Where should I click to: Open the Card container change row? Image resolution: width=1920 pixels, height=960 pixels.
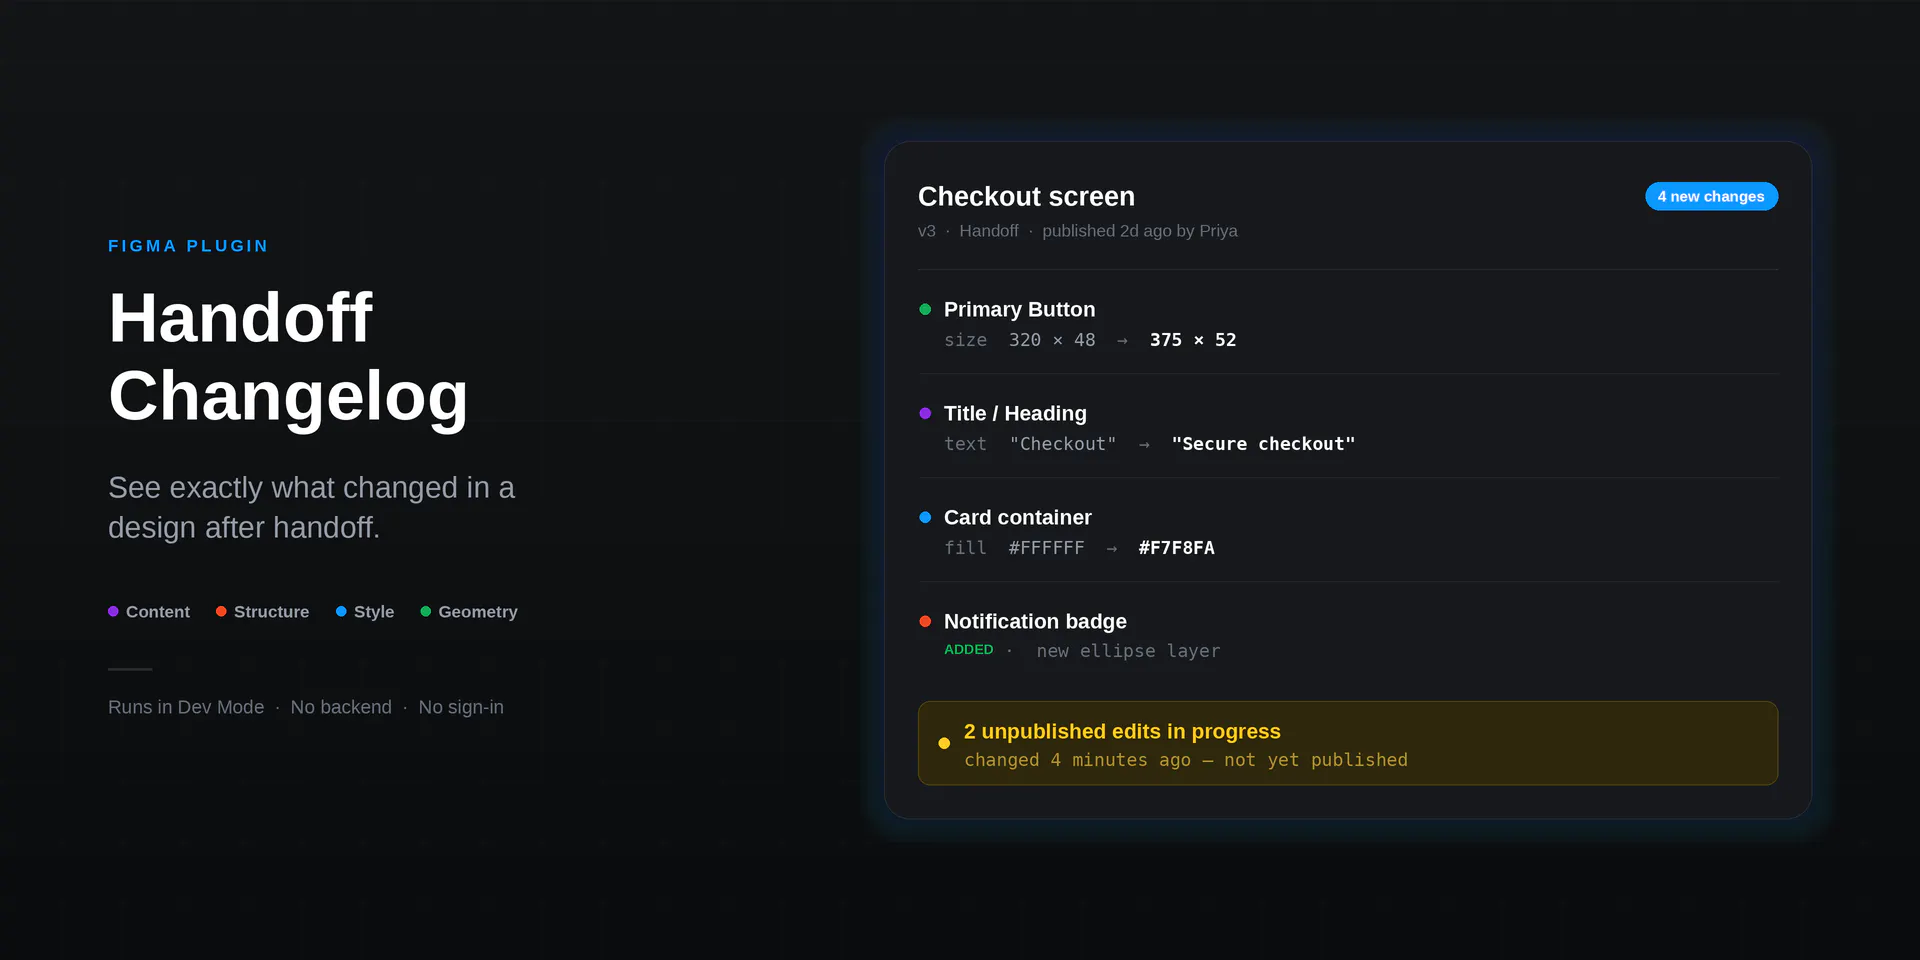(x=1348, y=532)
